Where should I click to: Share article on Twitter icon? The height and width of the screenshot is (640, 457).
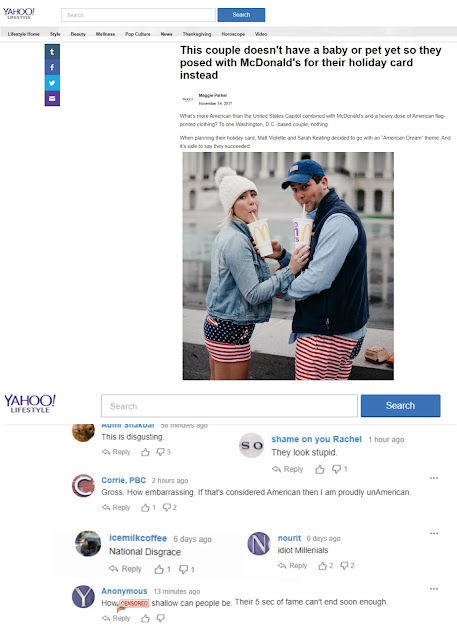52,83
